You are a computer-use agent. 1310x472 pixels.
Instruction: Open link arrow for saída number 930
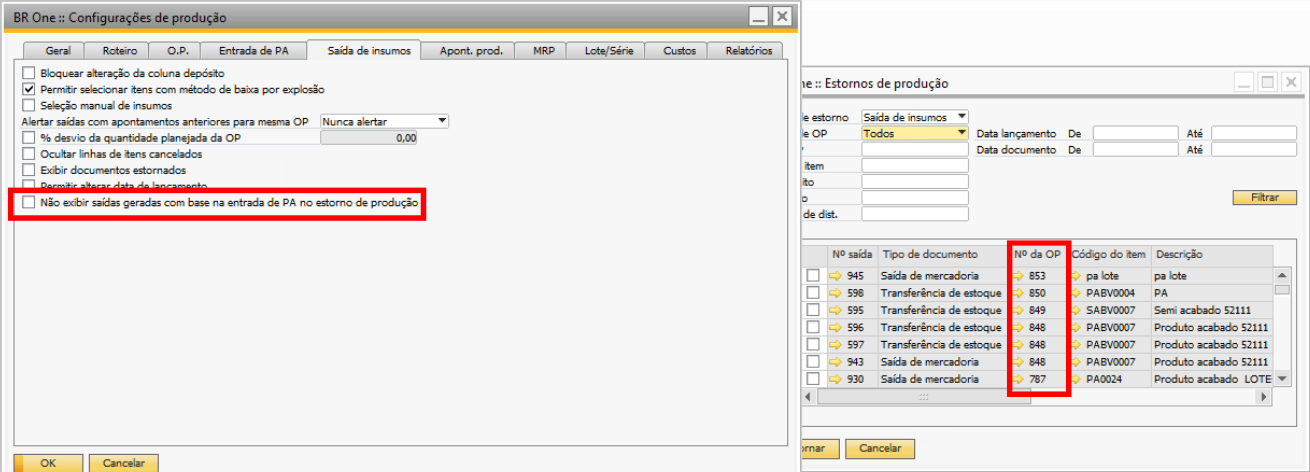coord(838,380)
